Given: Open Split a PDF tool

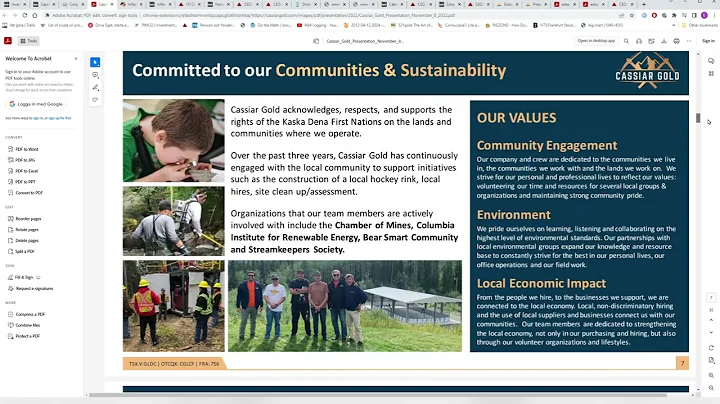Looking at the screenshot, I should click(22, 252).
